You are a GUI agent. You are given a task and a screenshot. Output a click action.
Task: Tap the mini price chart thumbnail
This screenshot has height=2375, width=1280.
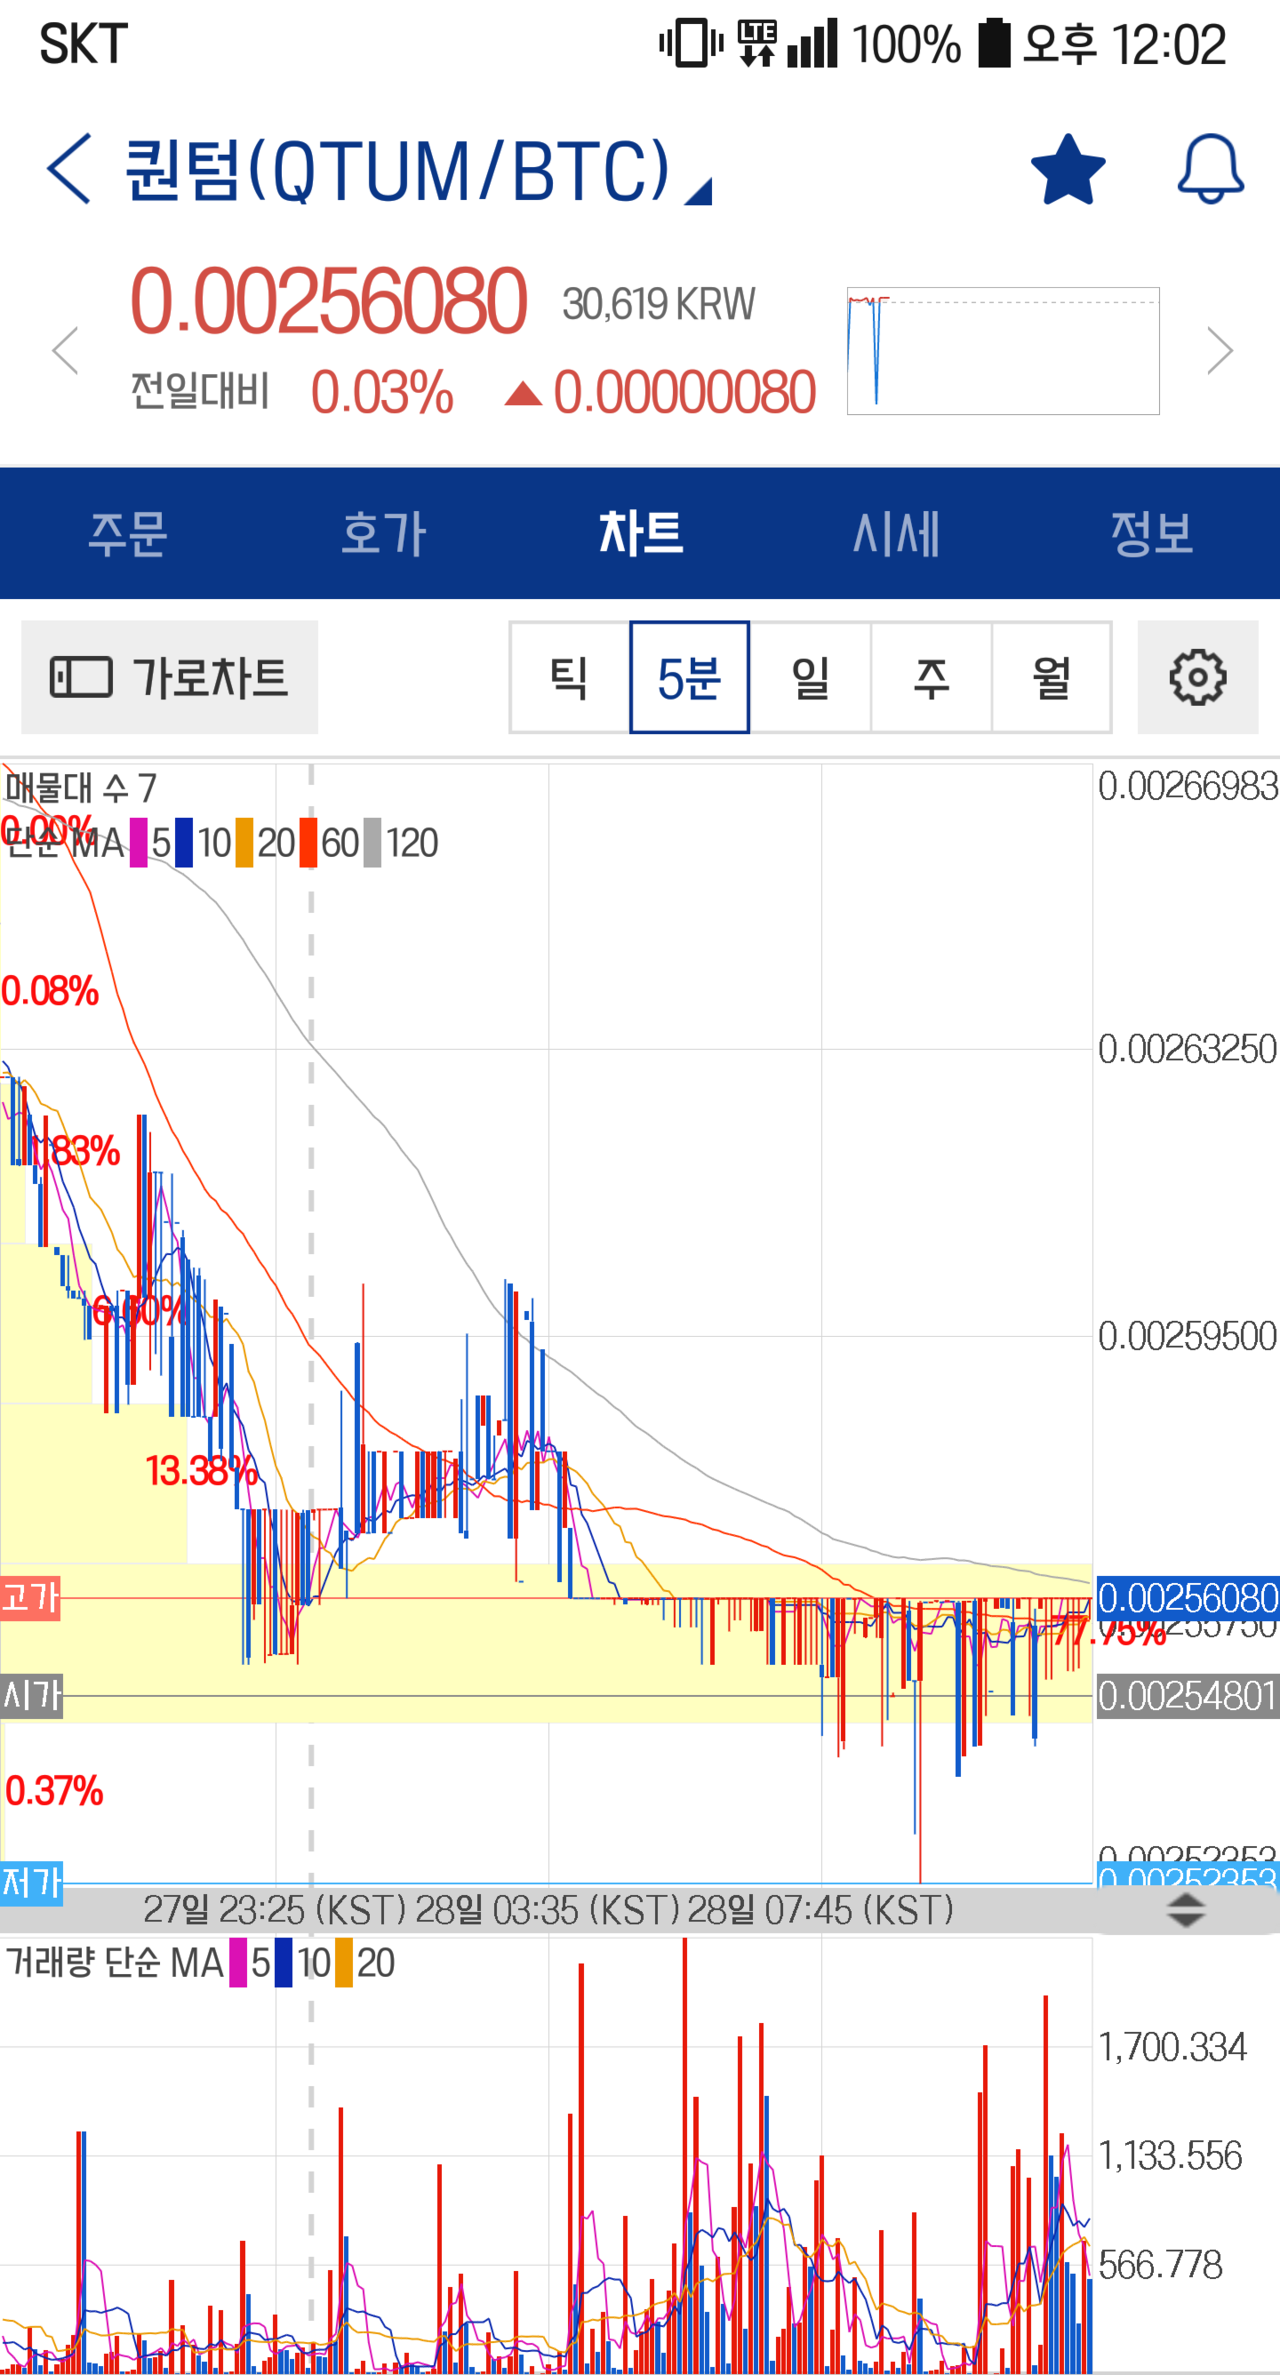pos(1003,351)
